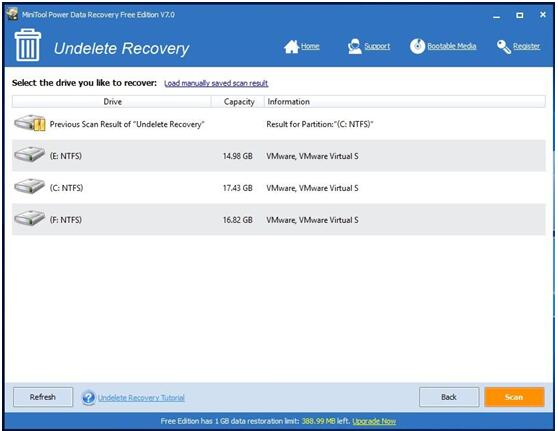Click the 388.99 MB left status text

click(x=326, y=421)
